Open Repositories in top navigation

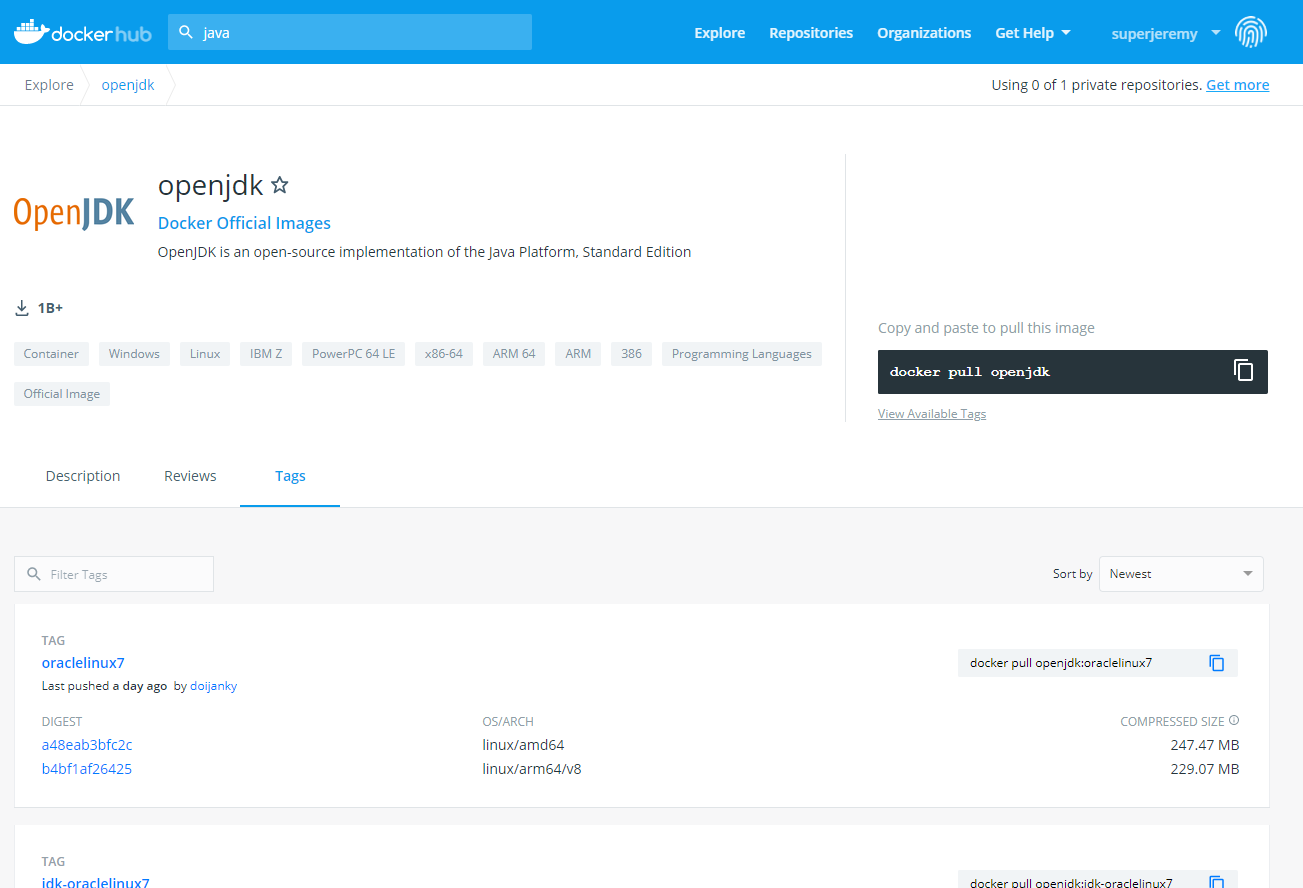(x=811, y=33)
